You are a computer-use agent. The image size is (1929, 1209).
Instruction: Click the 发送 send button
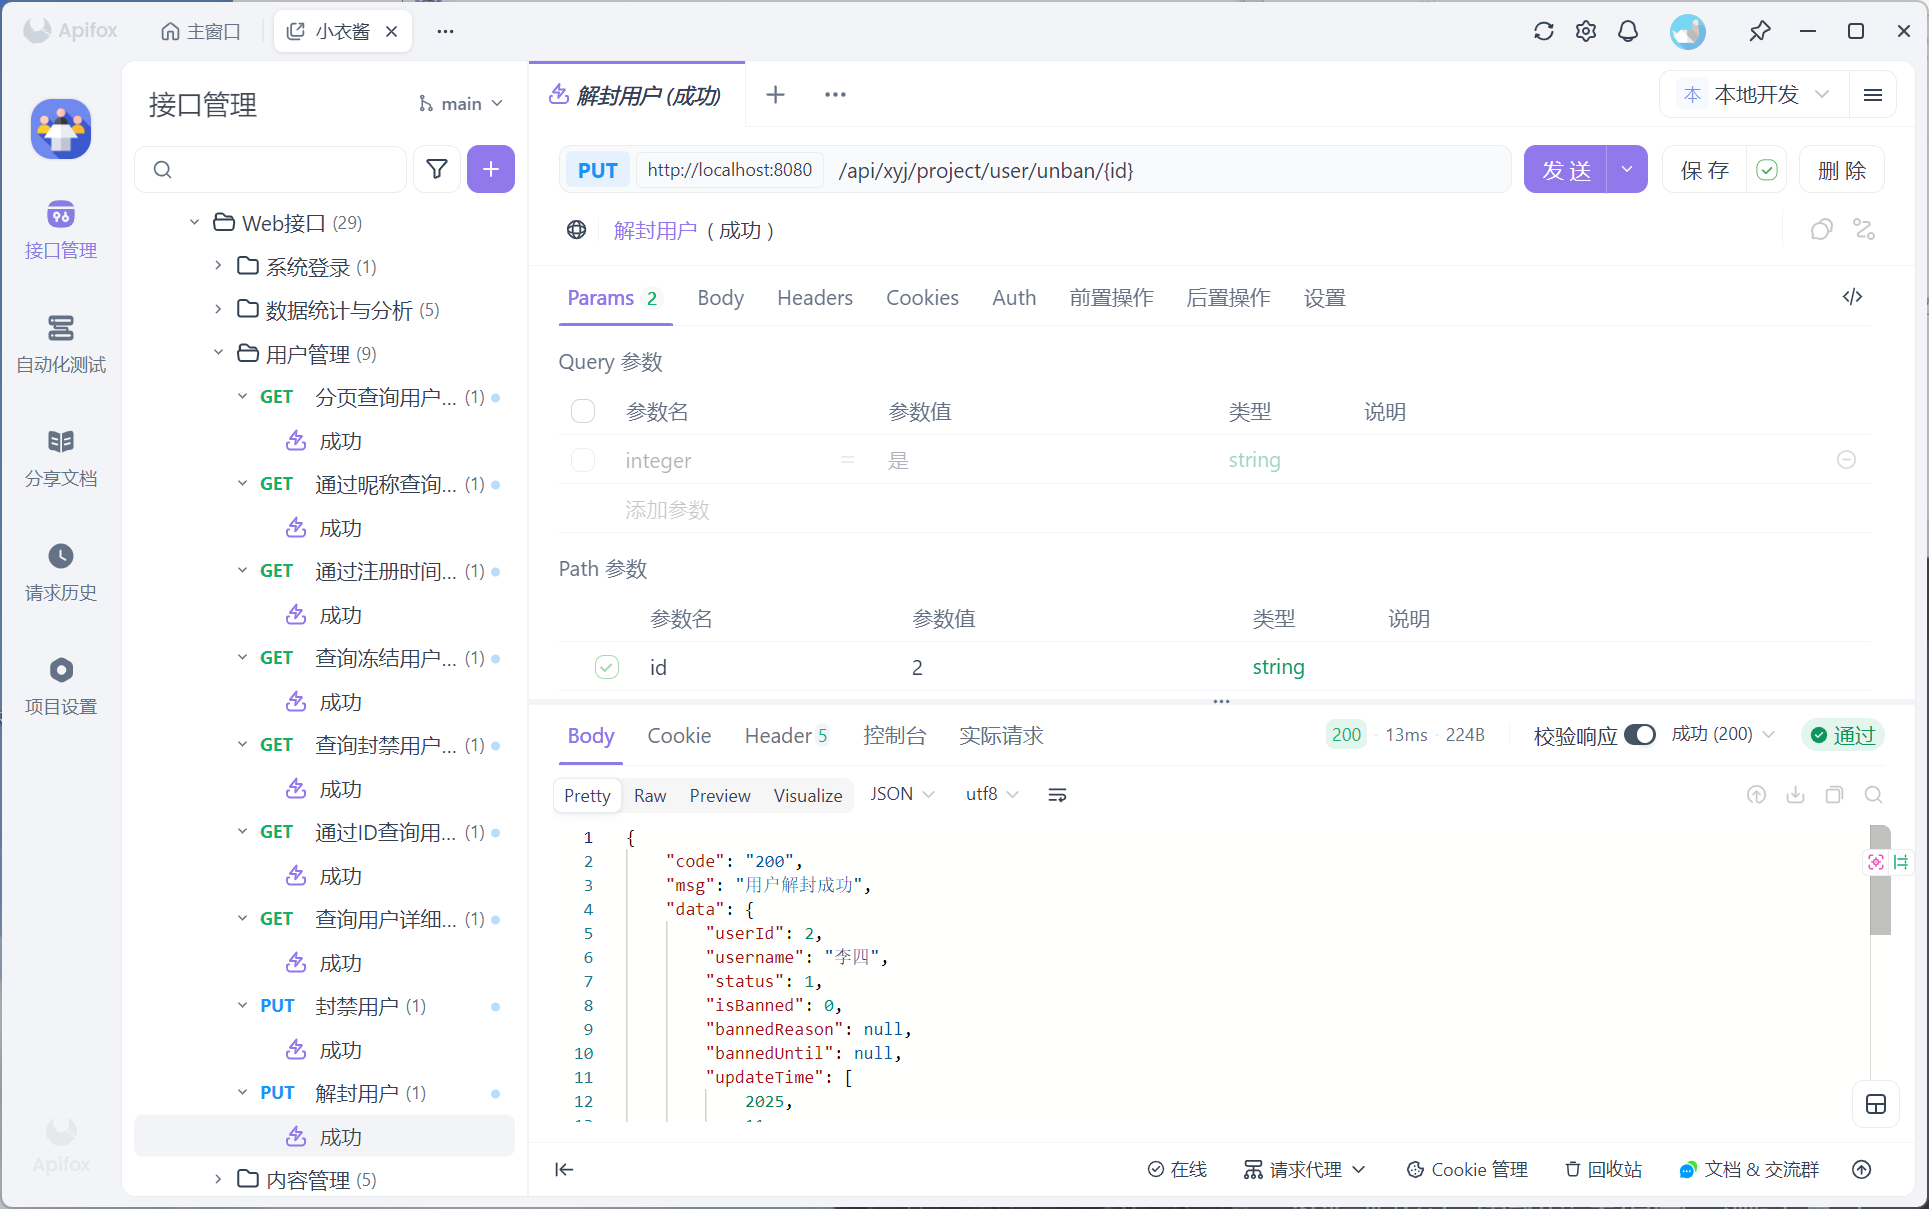click(1566, 170)
